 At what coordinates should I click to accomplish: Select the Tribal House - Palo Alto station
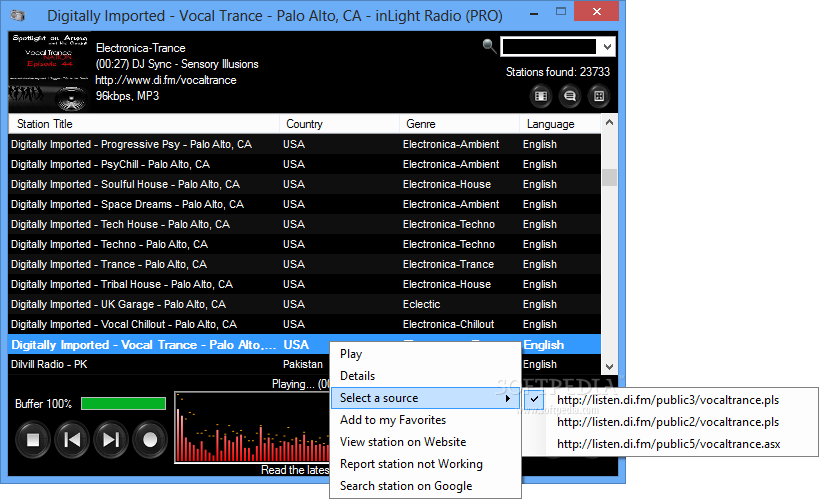point(305,284)
